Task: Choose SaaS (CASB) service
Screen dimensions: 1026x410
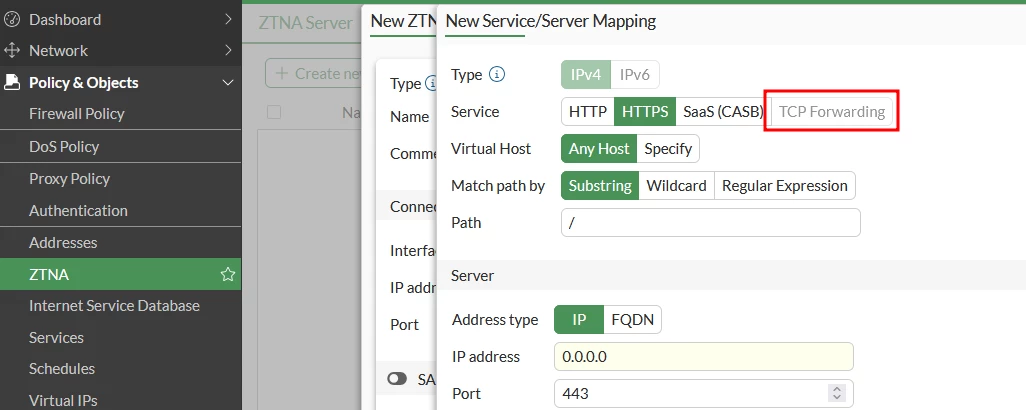Action: click(x=723, y=112)
